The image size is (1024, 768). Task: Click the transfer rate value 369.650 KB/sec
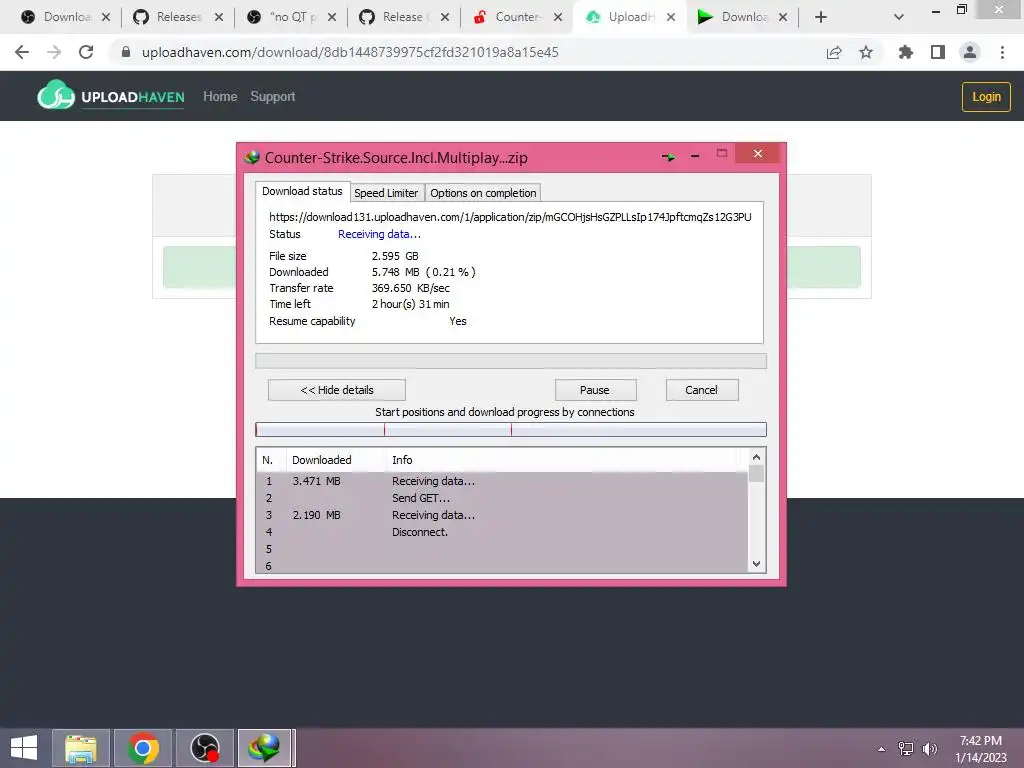411,288
